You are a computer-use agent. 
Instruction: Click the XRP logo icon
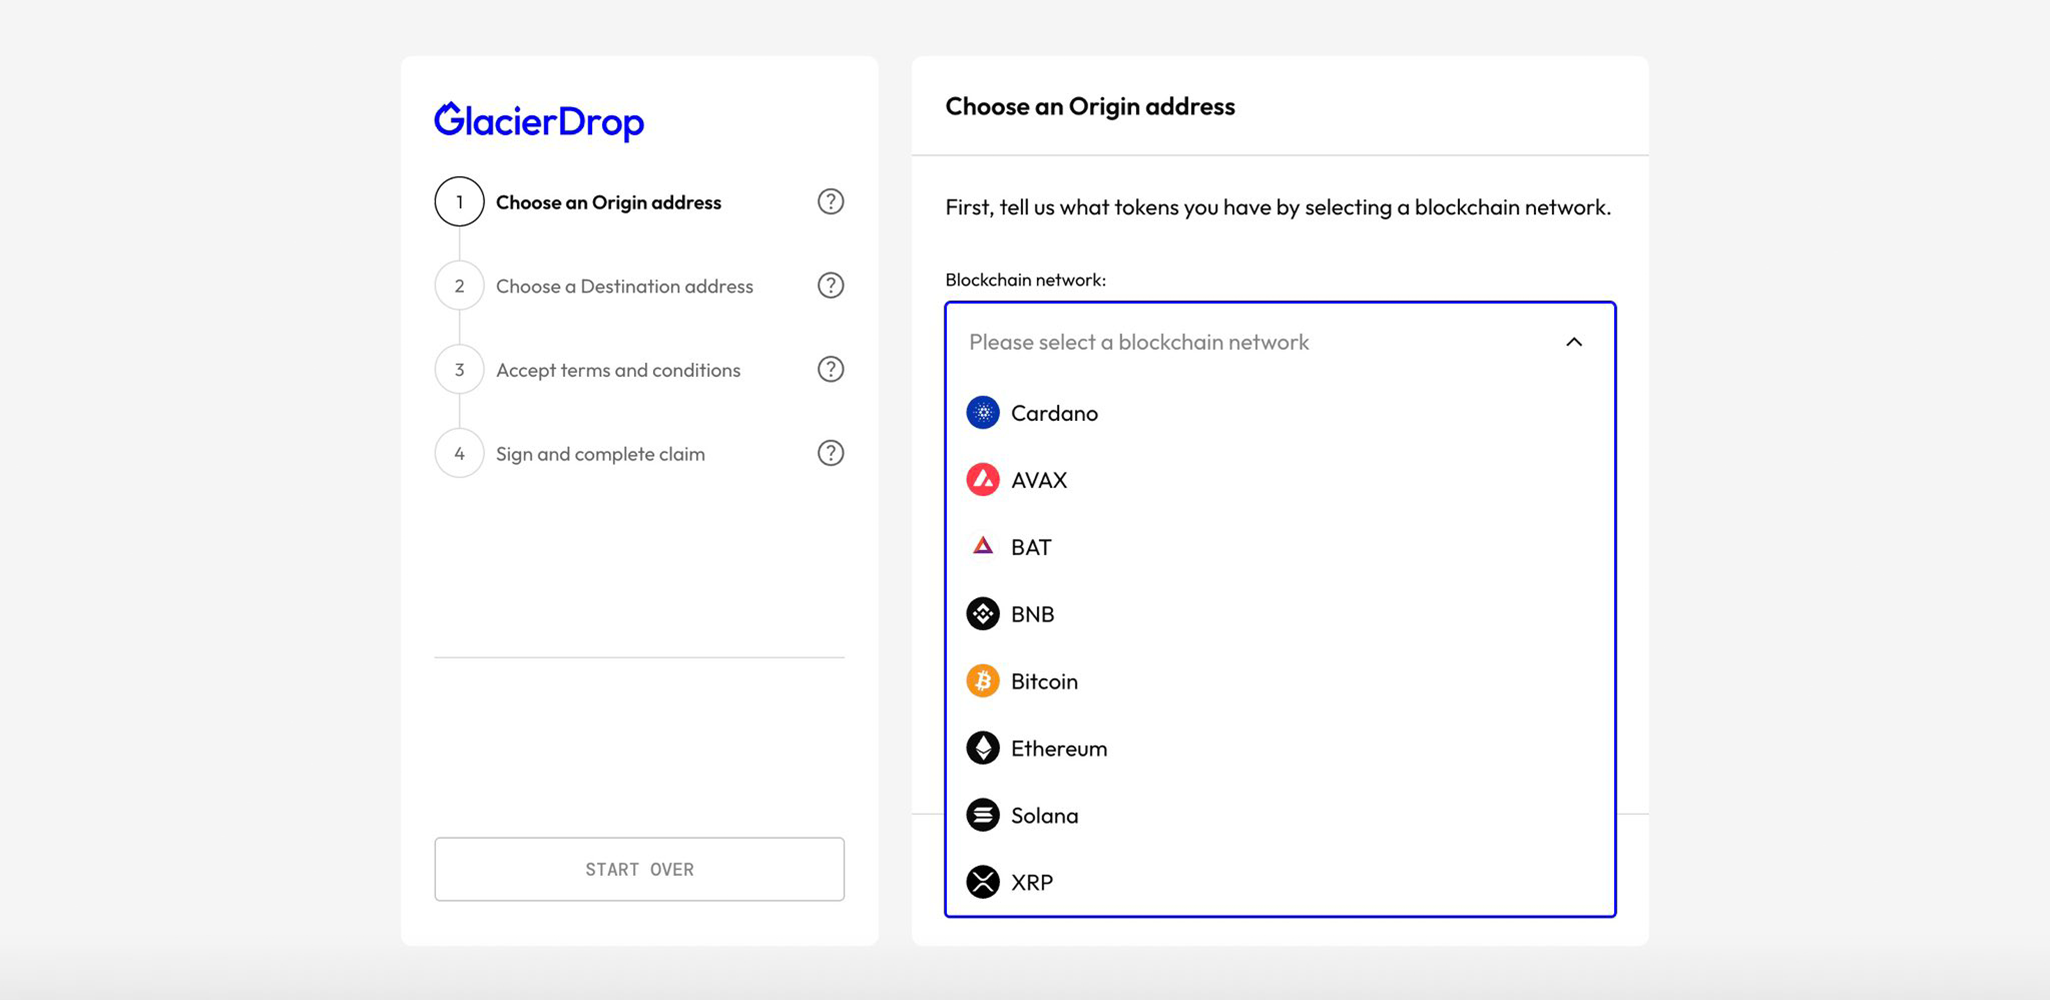tap(982, 882)
